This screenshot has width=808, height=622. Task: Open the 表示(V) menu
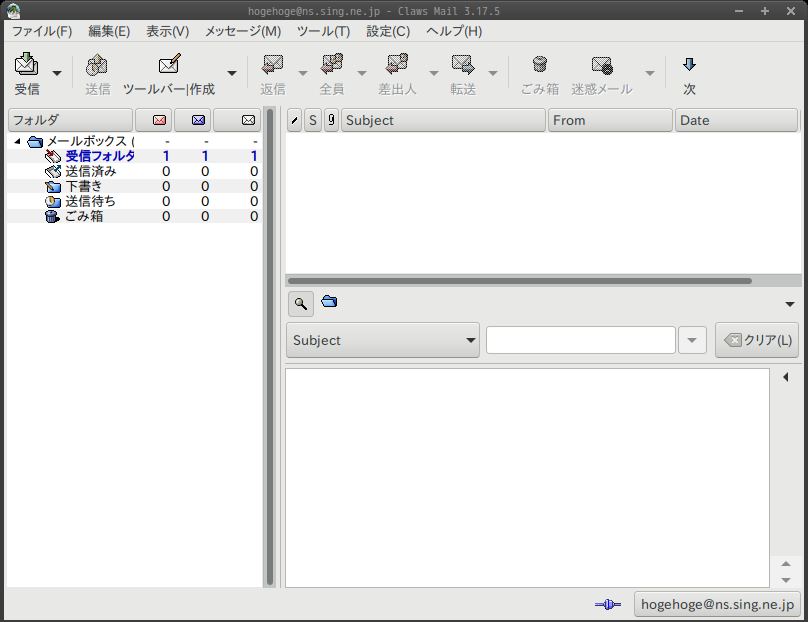[x=167, y=31]
